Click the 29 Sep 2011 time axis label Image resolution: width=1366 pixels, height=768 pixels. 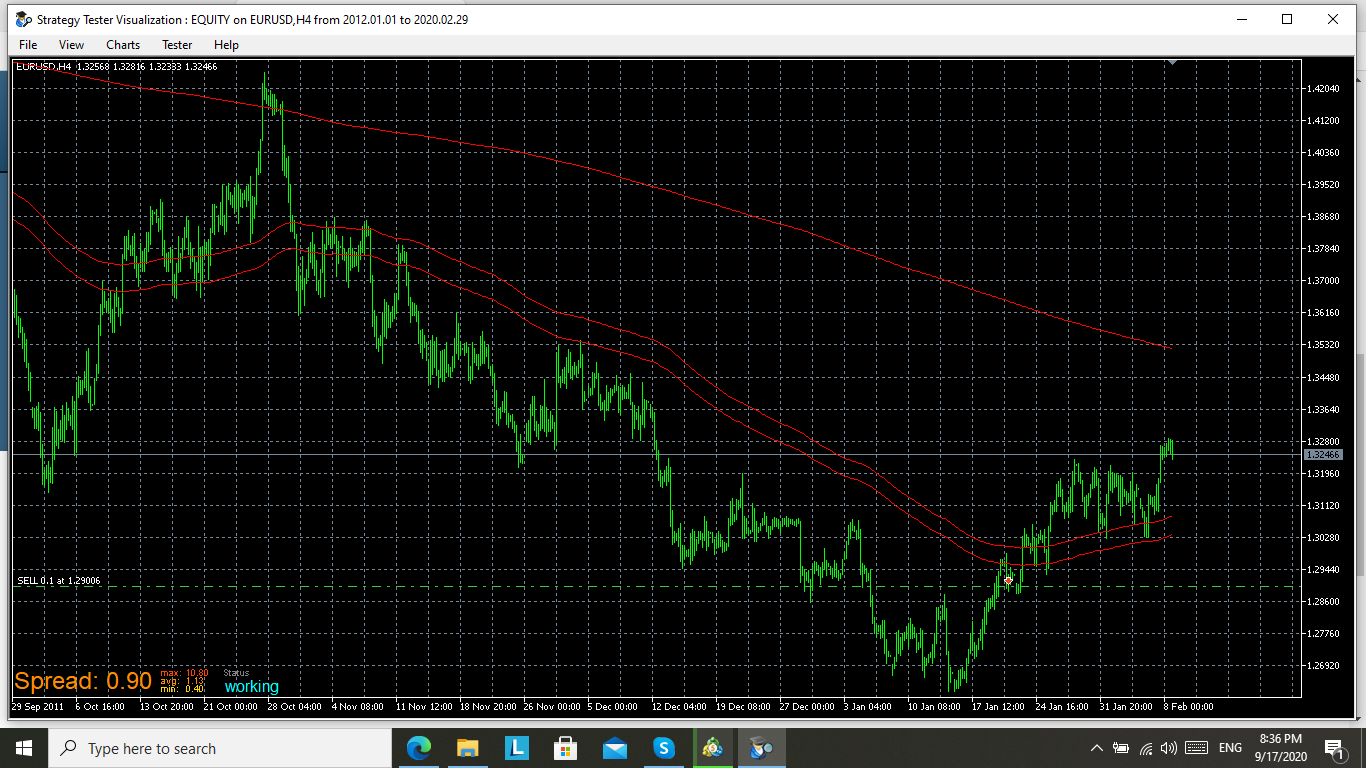pos(37,707)
